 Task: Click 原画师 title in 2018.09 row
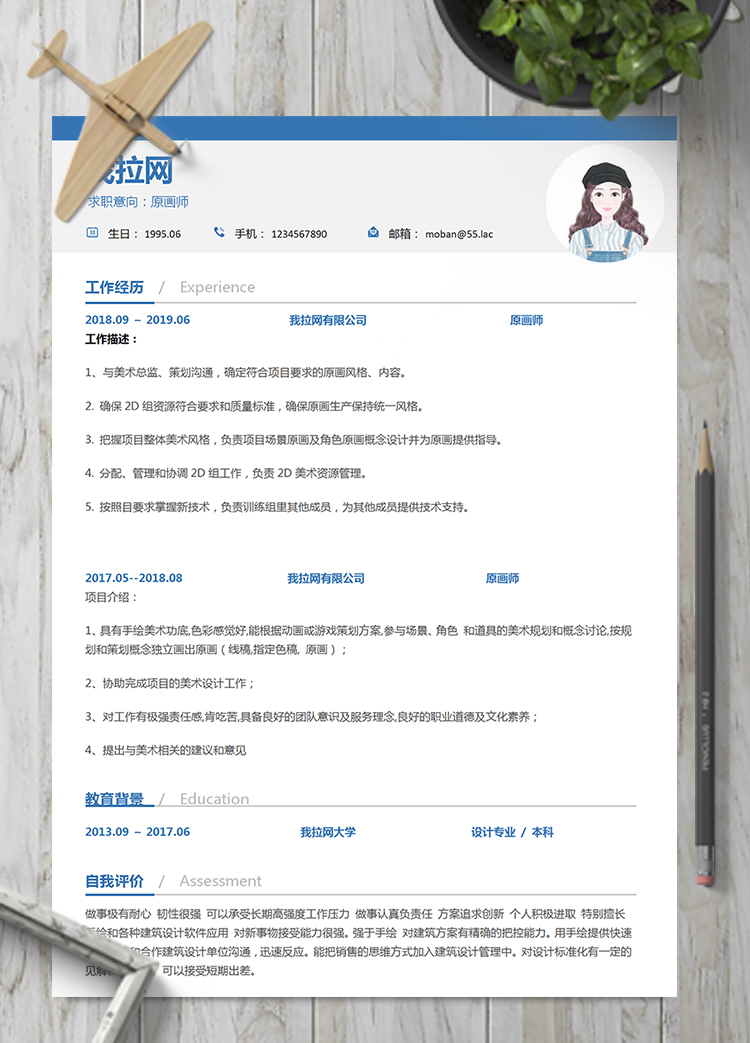click(x=526, y=320)
